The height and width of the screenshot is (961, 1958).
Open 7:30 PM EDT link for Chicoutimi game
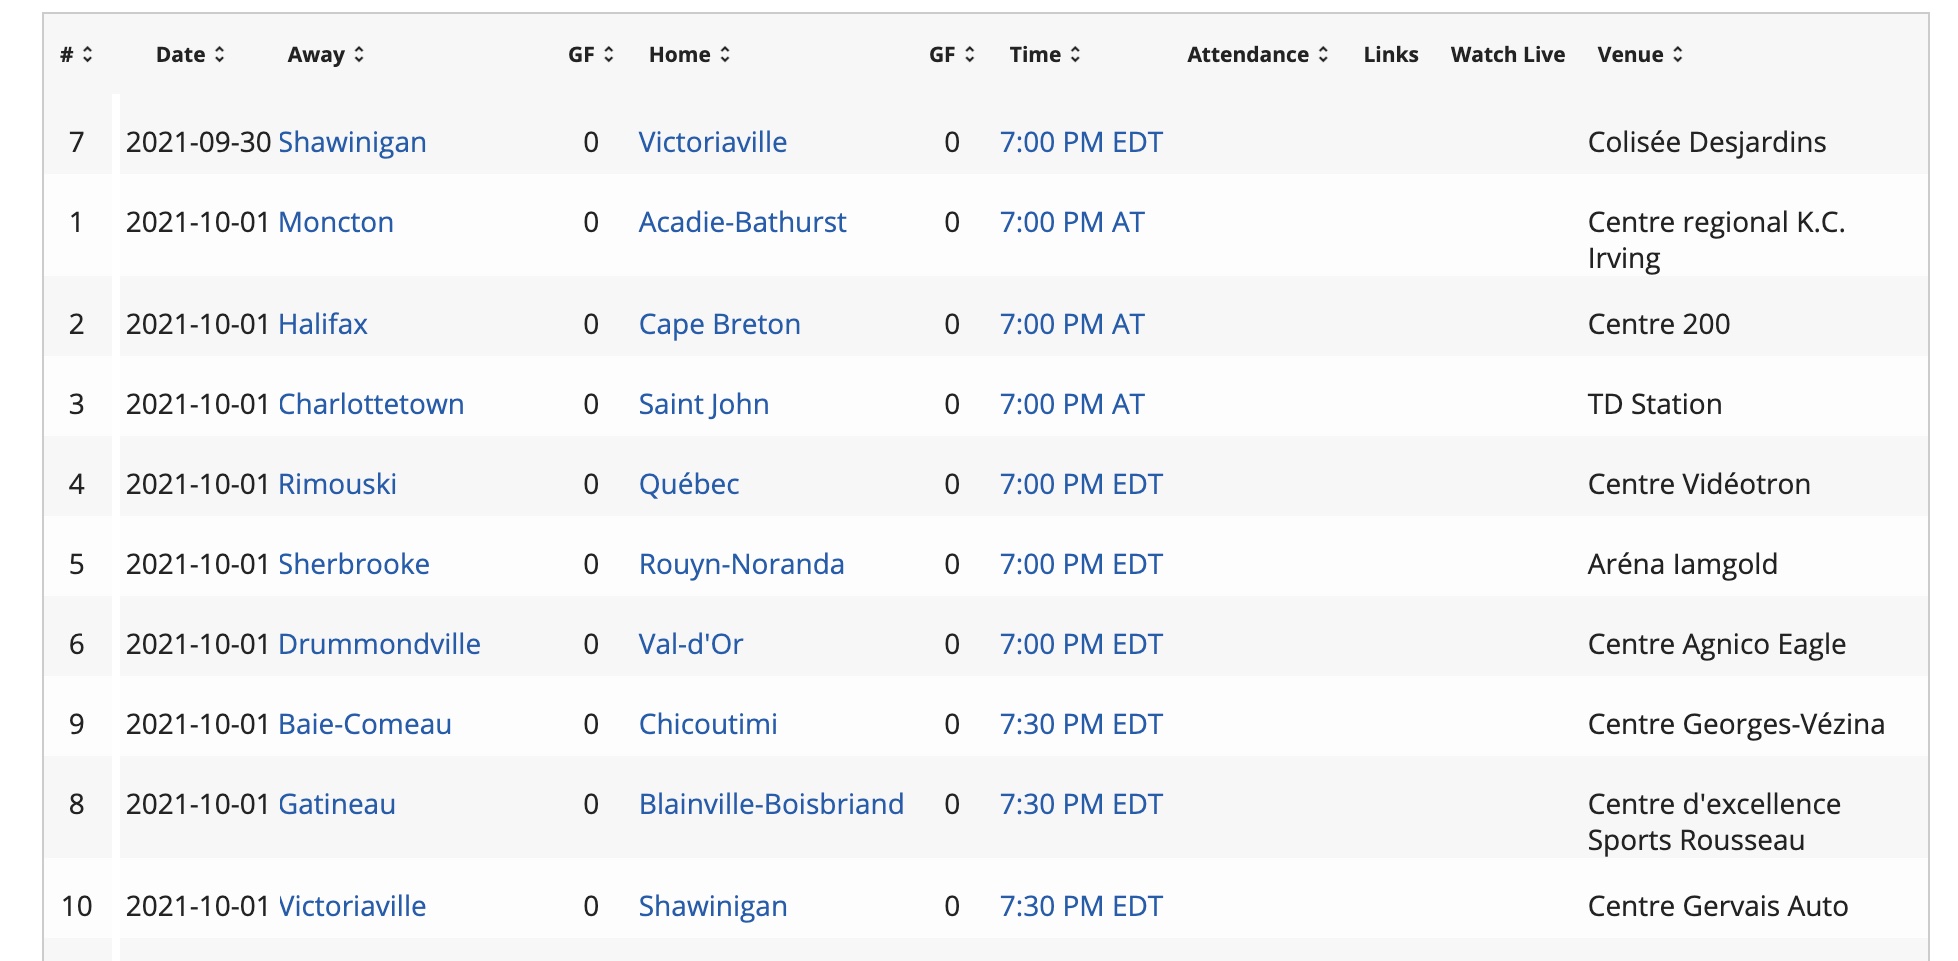(1081, 724)
